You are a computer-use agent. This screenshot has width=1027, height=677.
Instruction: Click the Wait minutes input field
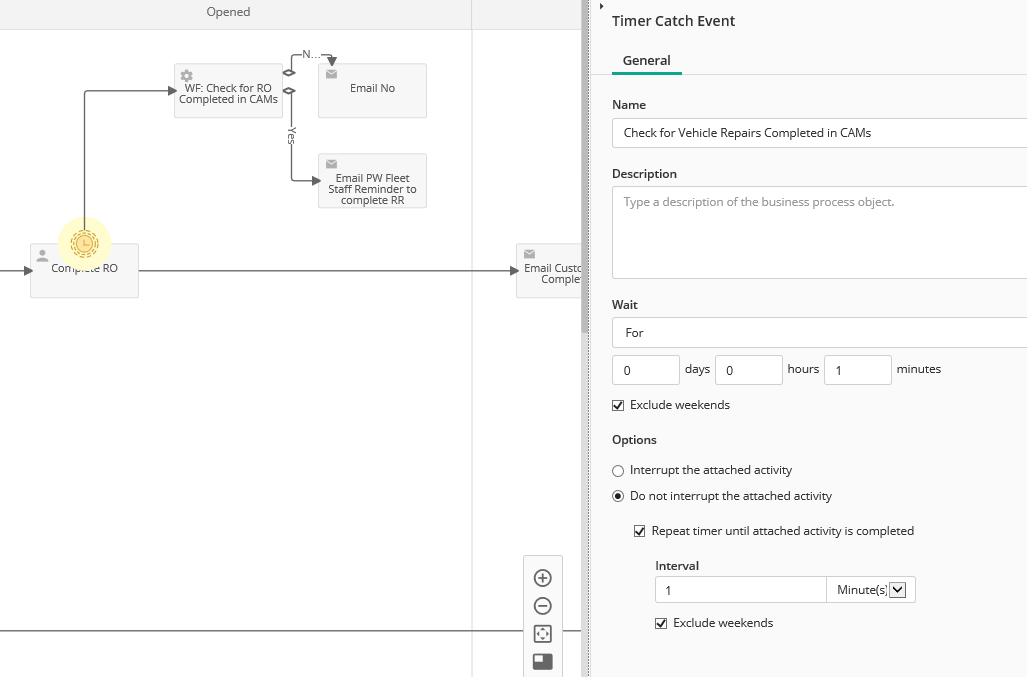coord(857,370)
